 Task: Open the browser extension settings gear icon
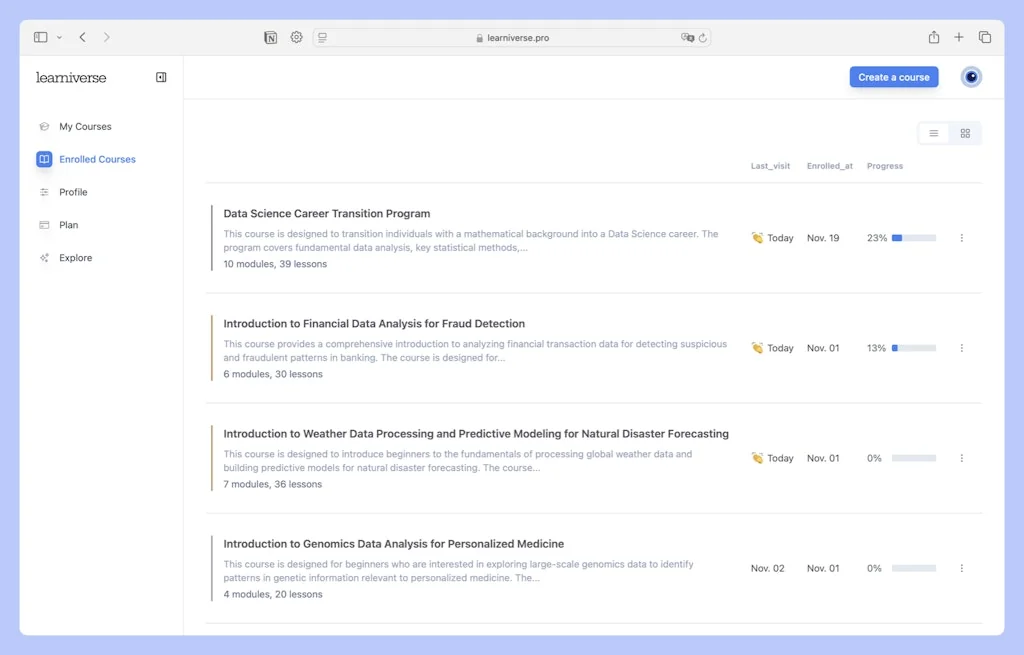[x=297, y=37]
